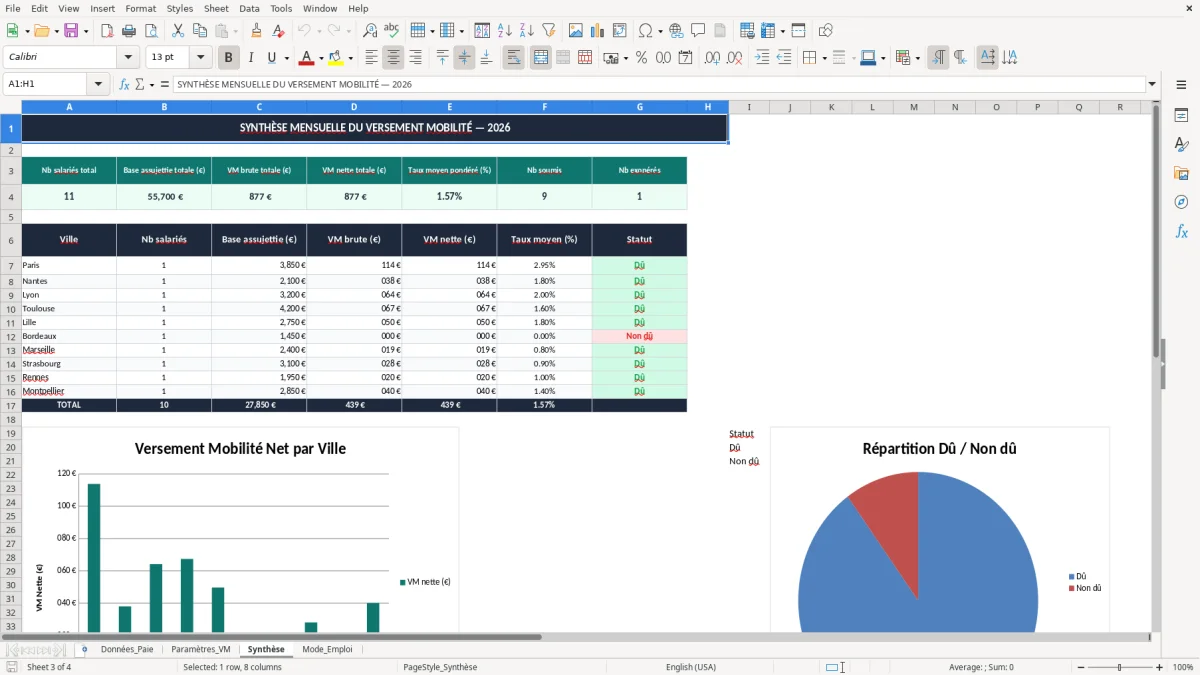Switch to the Mode_Emploi sheet tab
This screenshot has width=1200, height=675.
pyautogui.click(x=327, y=649)
